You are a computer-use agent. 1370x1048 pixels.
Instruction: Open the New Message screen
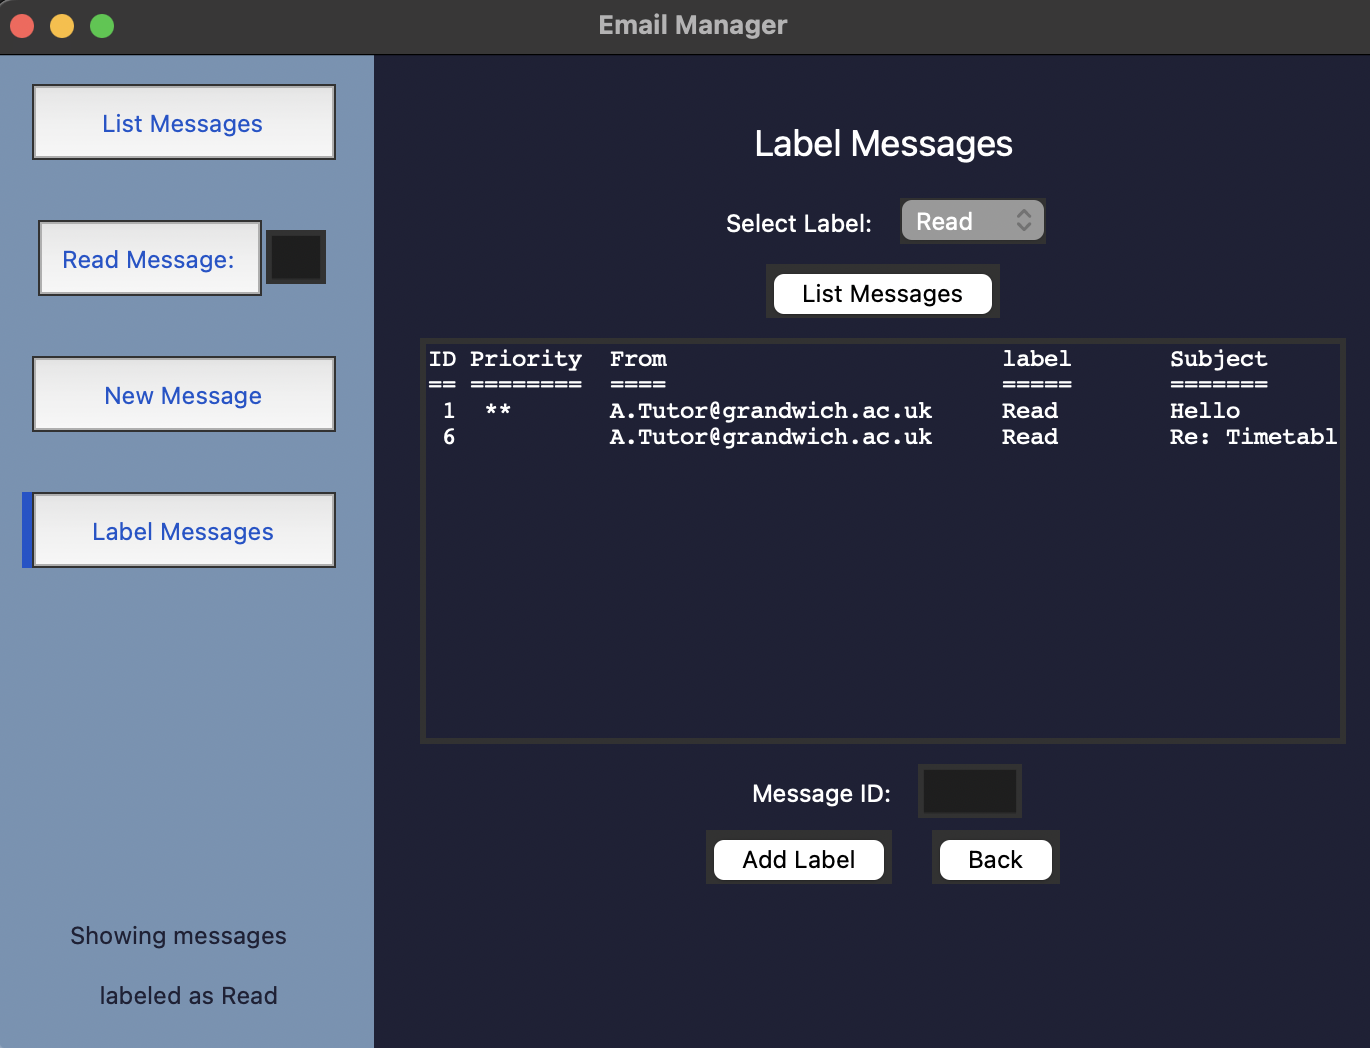[184, 394]
